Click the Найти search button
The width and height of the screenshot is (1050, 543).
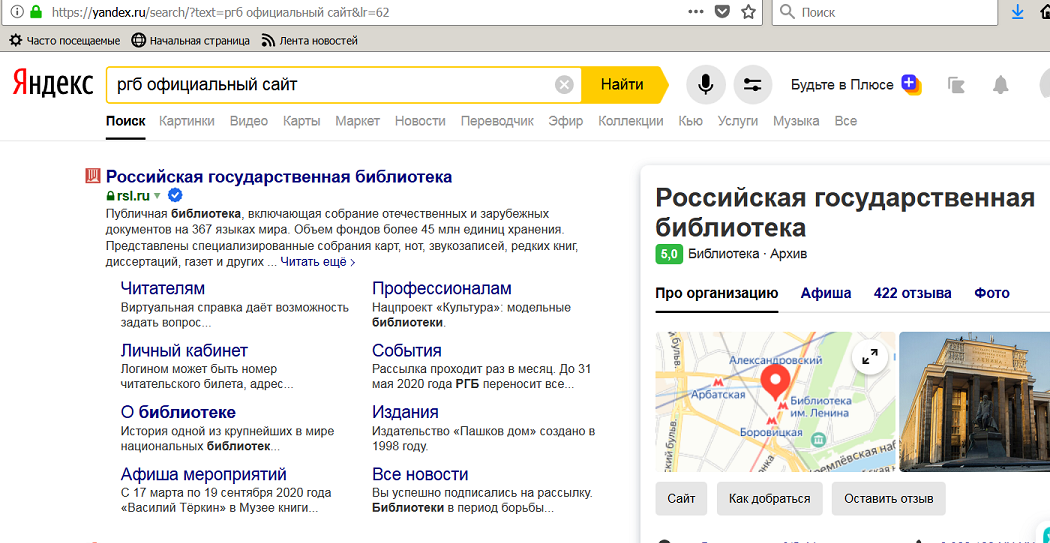[623, 85]
